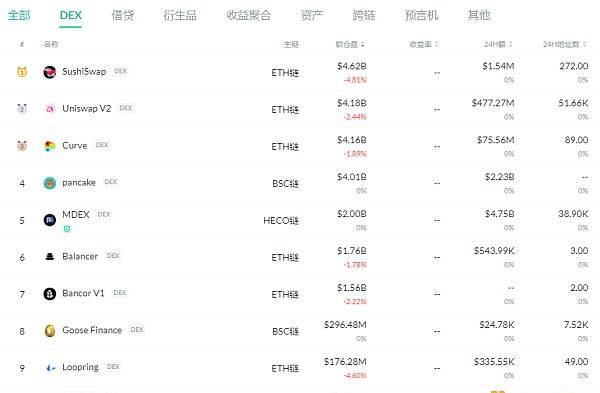Screen dimensions: 600x393
Task: Open the 衍生品 tab
Action: [x=180, y=15]
